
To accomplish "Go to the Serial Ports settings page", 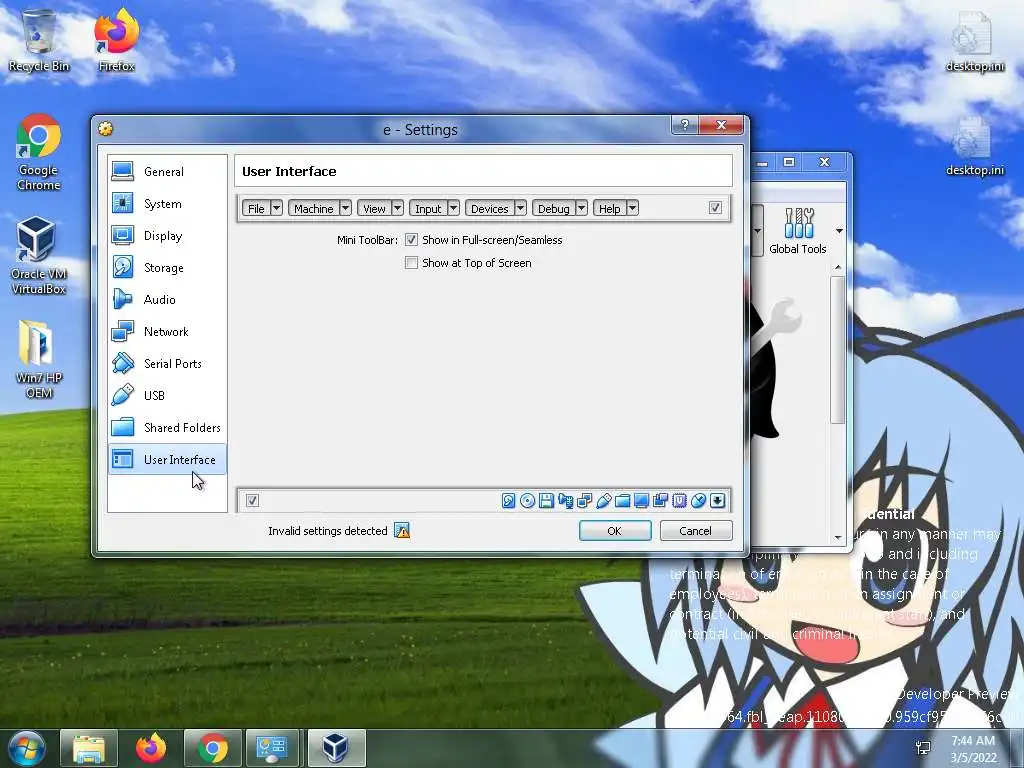I will pyautogui.click(x=167, y=364).
